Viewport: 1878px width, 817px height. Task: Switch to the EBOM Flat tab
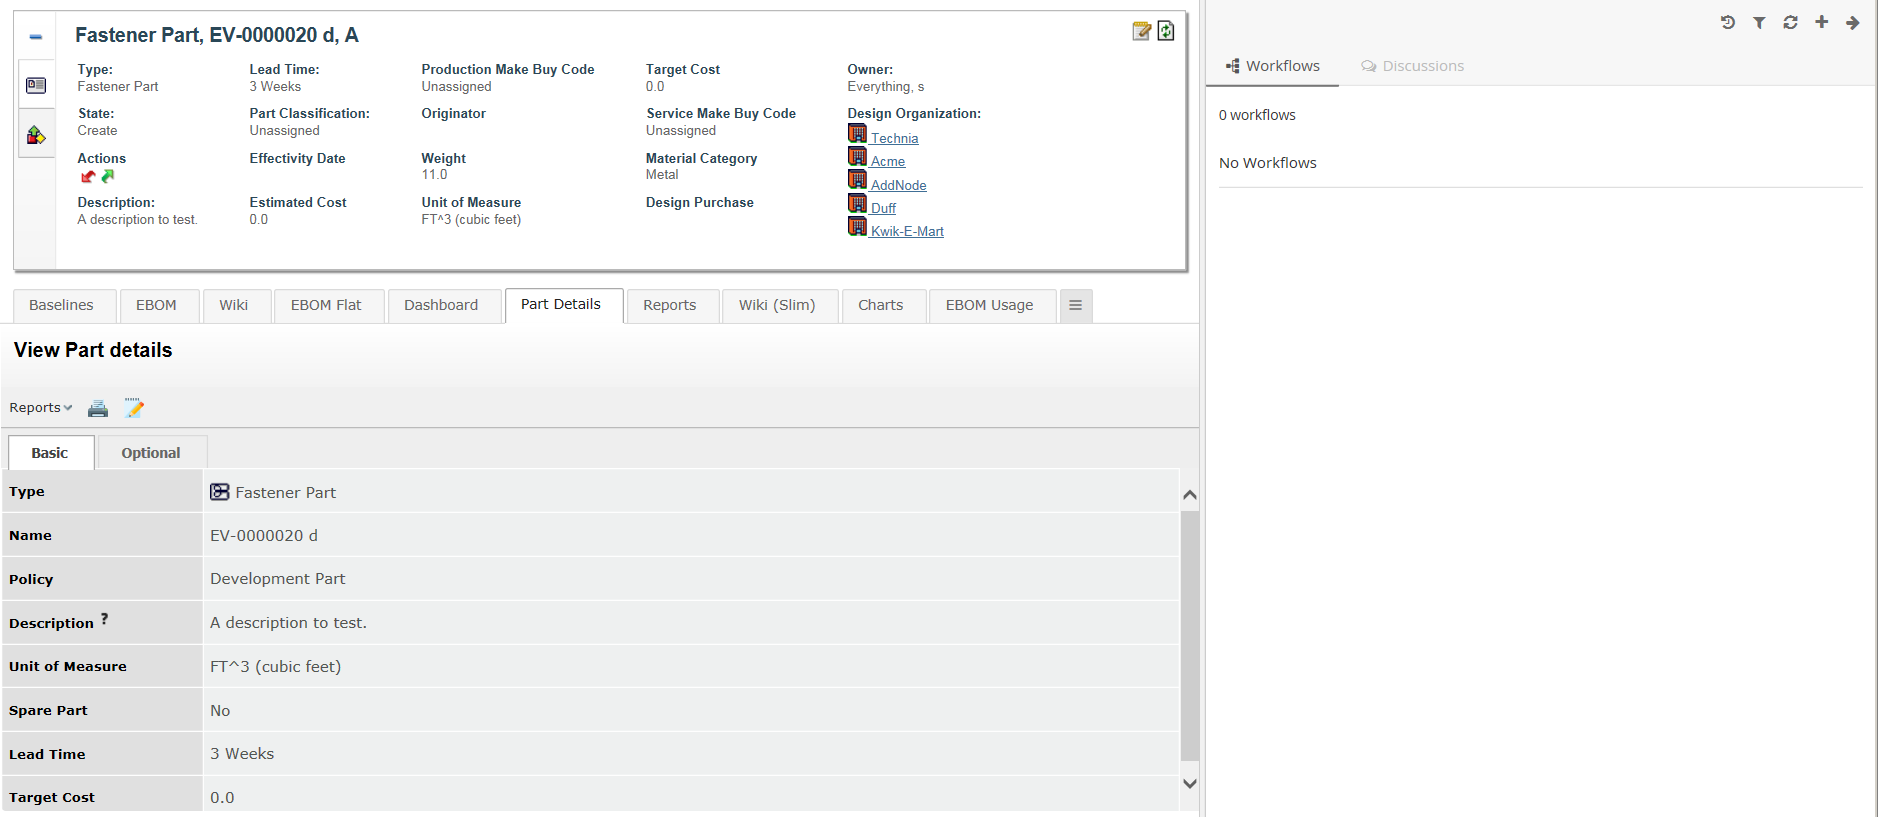point(326,305)
